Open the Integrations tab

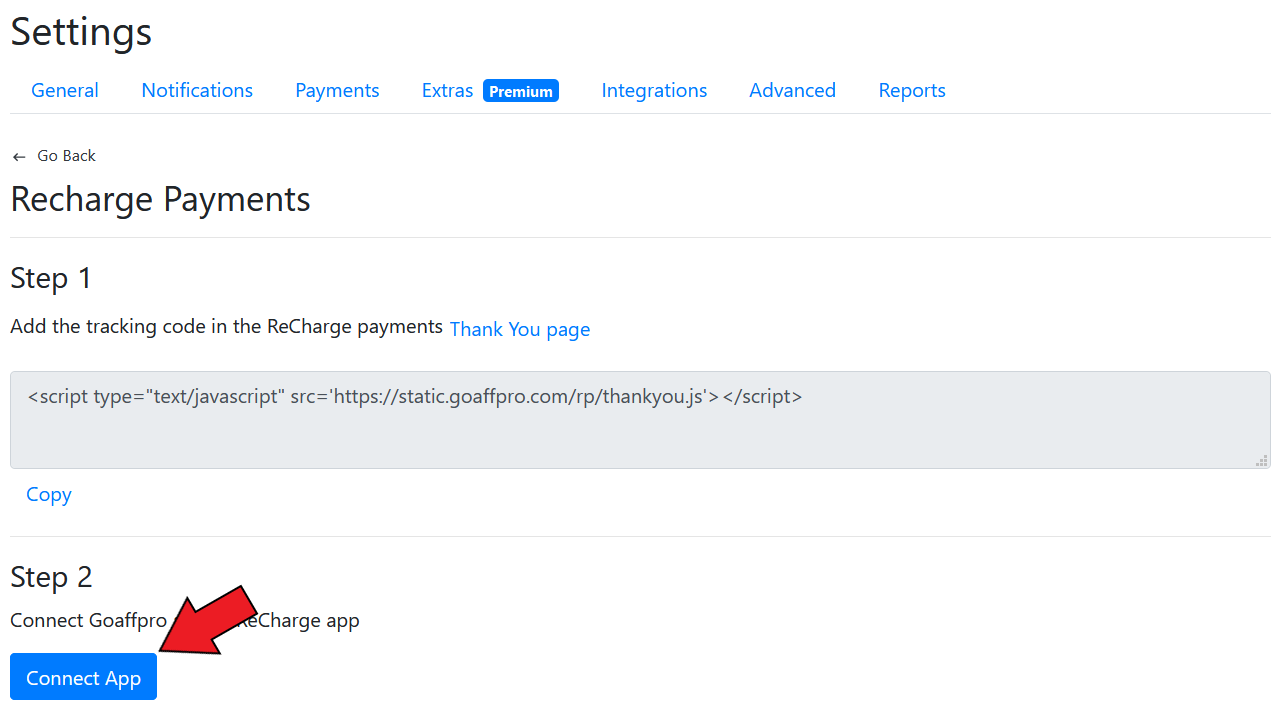(654, 90)
